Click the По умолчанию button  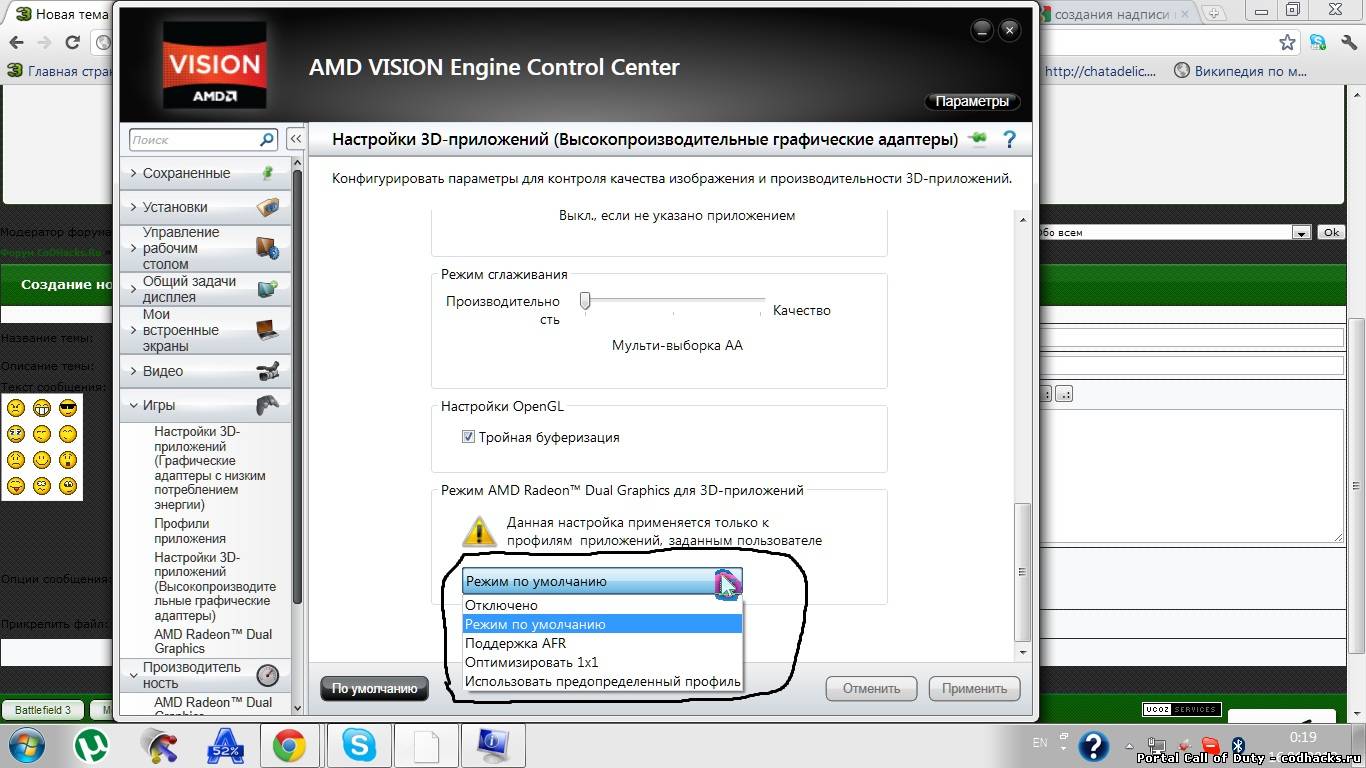[x=374, y=688]
